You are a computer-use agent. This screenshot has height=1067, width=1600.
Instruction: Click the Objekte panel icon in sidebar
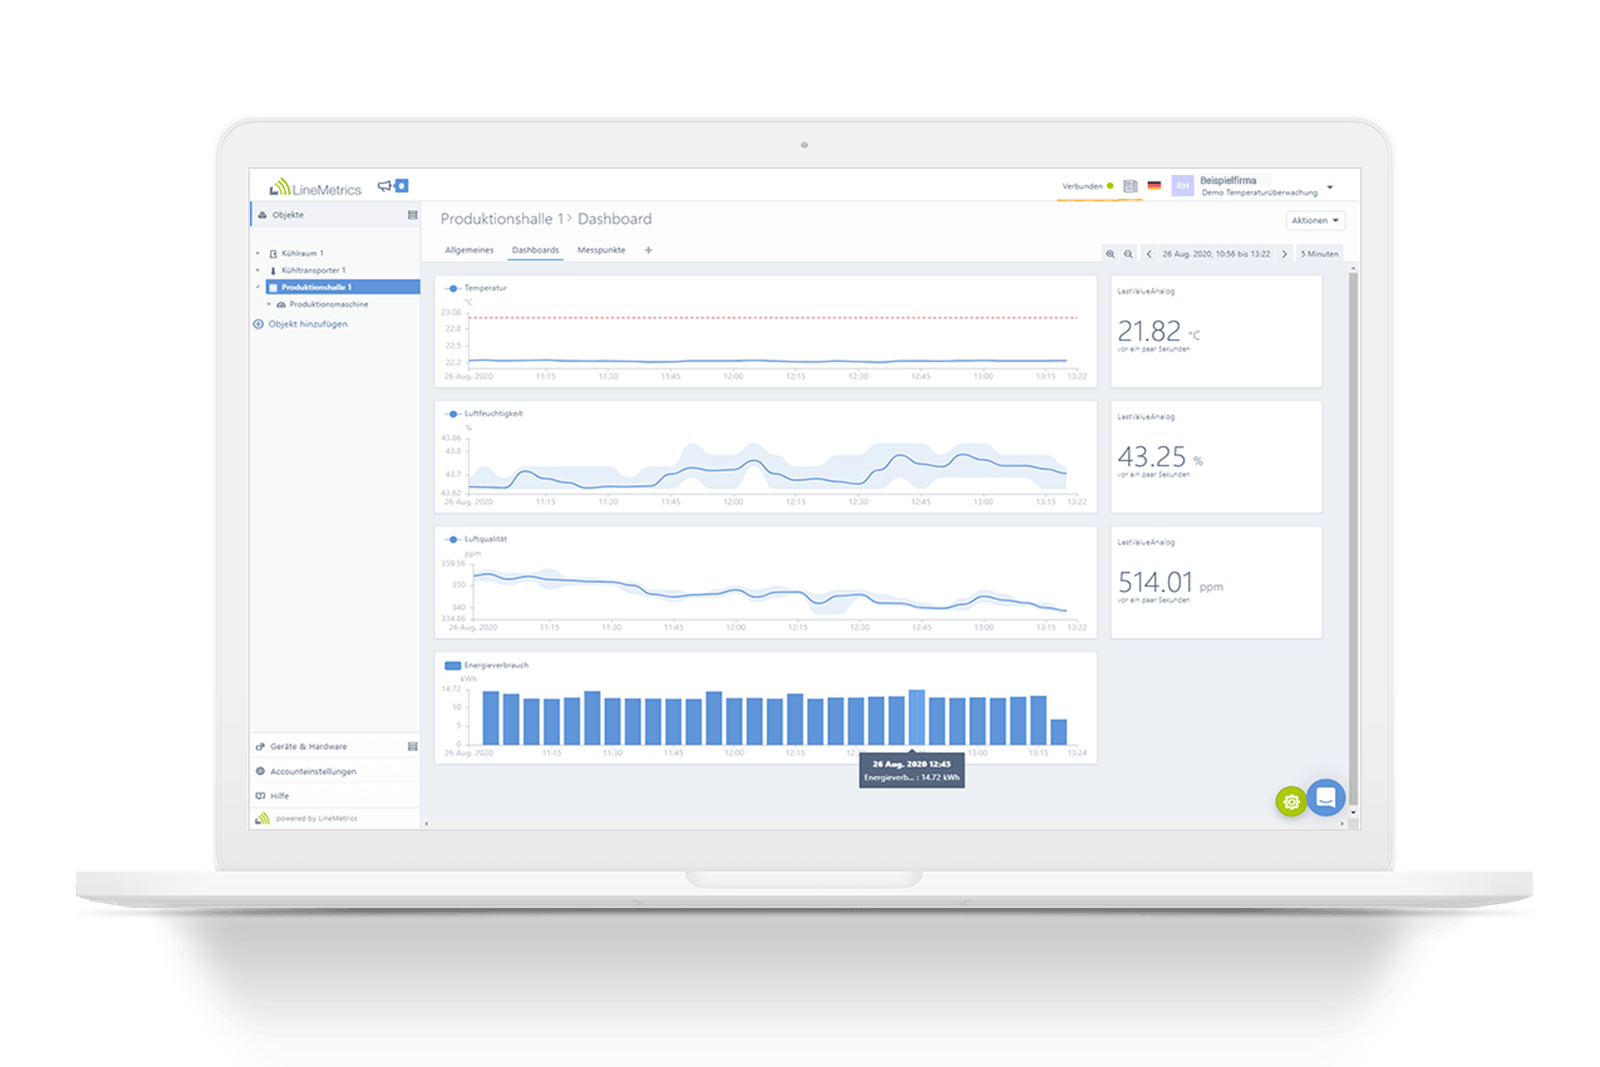(x=414, y=214)
